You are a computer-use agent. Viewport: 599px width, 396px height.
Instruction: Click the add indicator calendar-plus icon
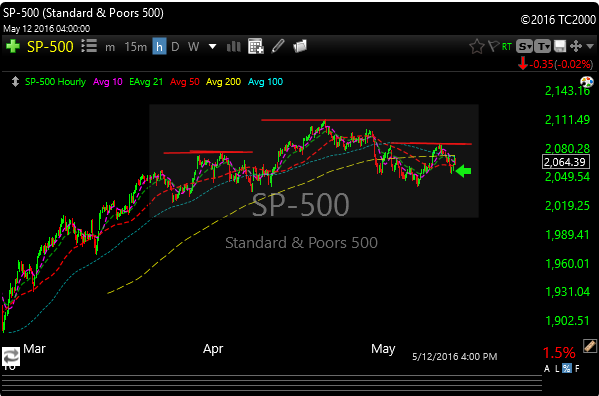click(256, 46)
